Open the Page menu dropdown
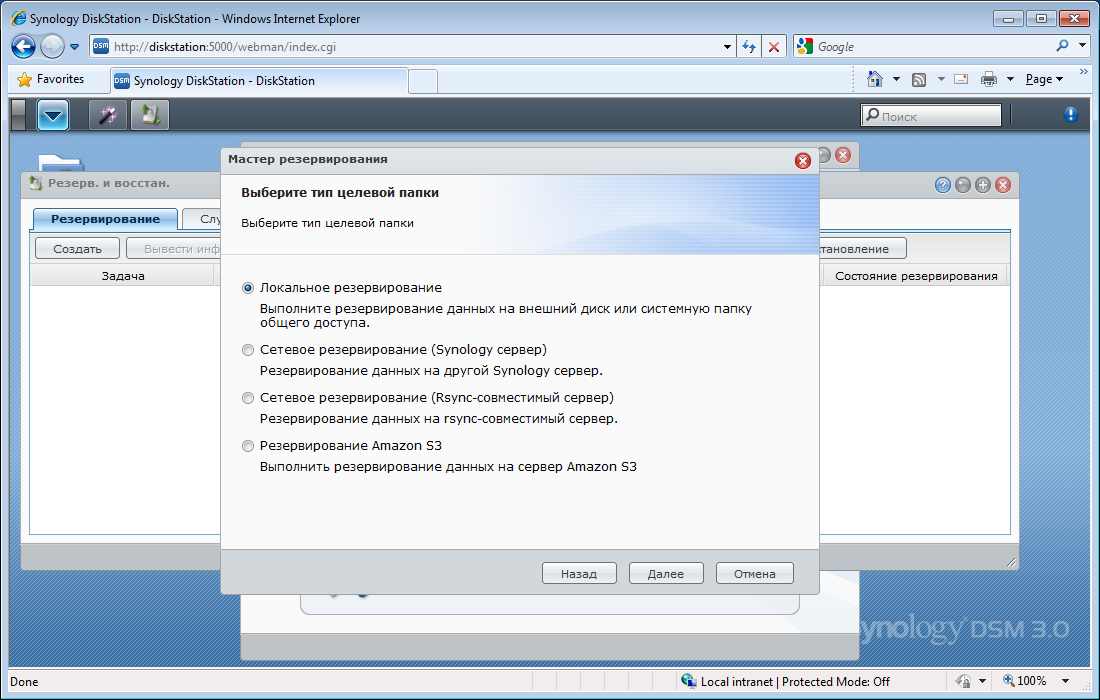This screenshot has height=700, width=1100. (1044, 79)
